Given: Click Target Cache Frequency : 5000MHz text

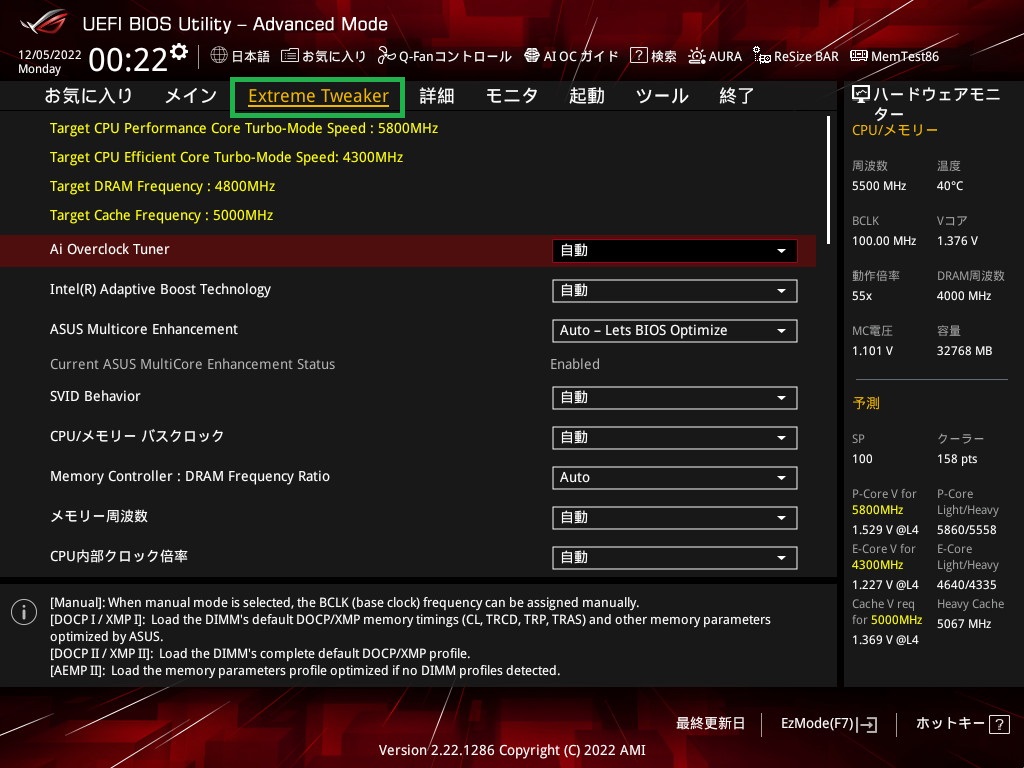Looking at the screenshot, I should tap(161, 215).
